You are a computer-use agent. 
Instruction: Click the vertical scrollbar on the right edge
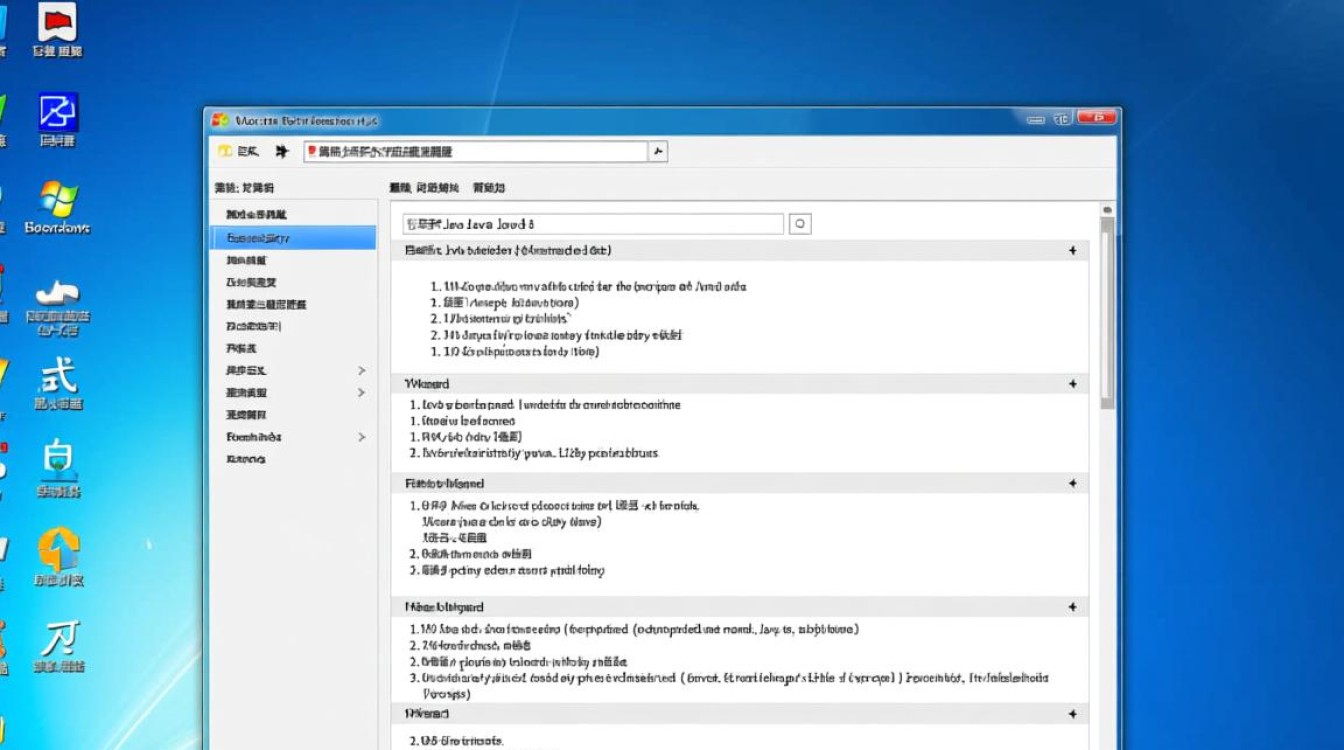pyautogui.click(x=1107, y=300)
